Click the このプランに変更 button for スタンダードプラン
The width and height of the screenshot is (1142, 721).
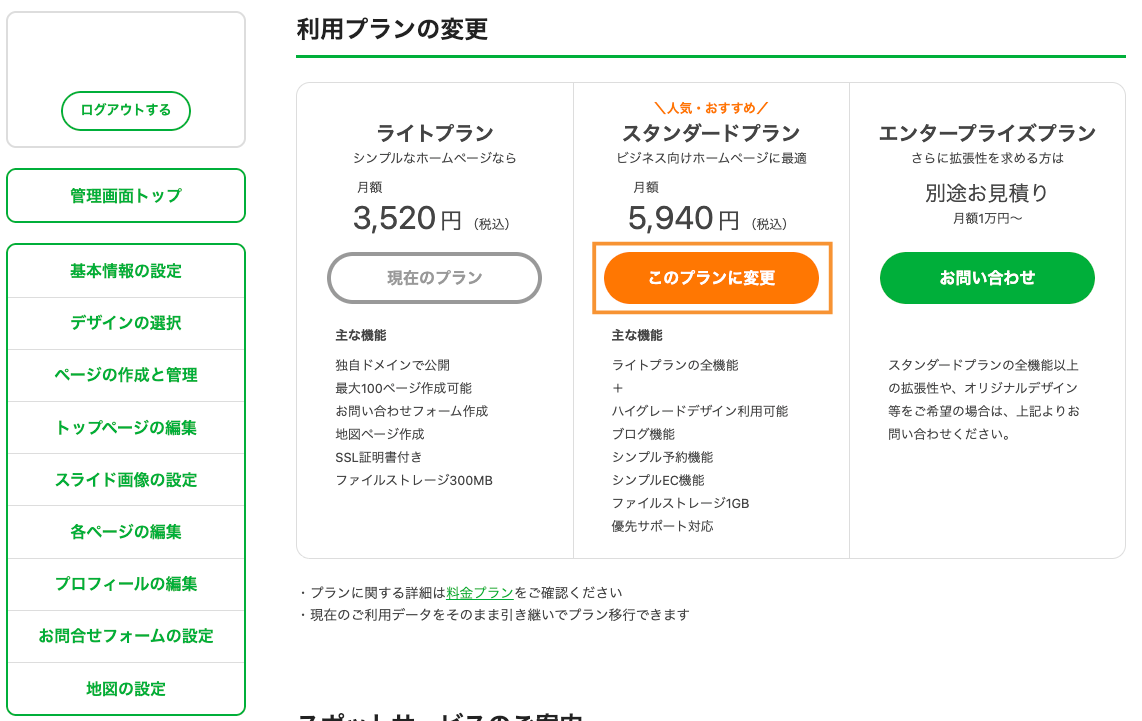pos(711,278)
